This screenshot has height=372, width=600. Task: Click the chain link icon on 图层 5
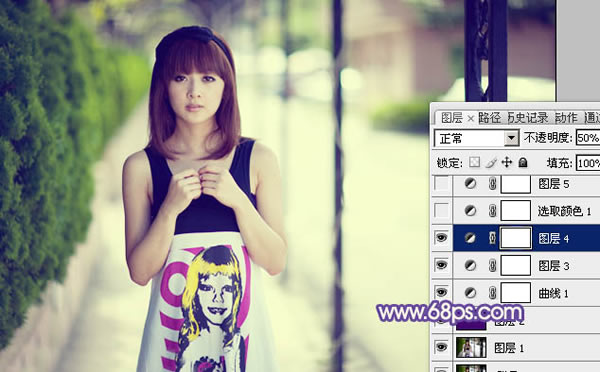(x=492, y=184)
